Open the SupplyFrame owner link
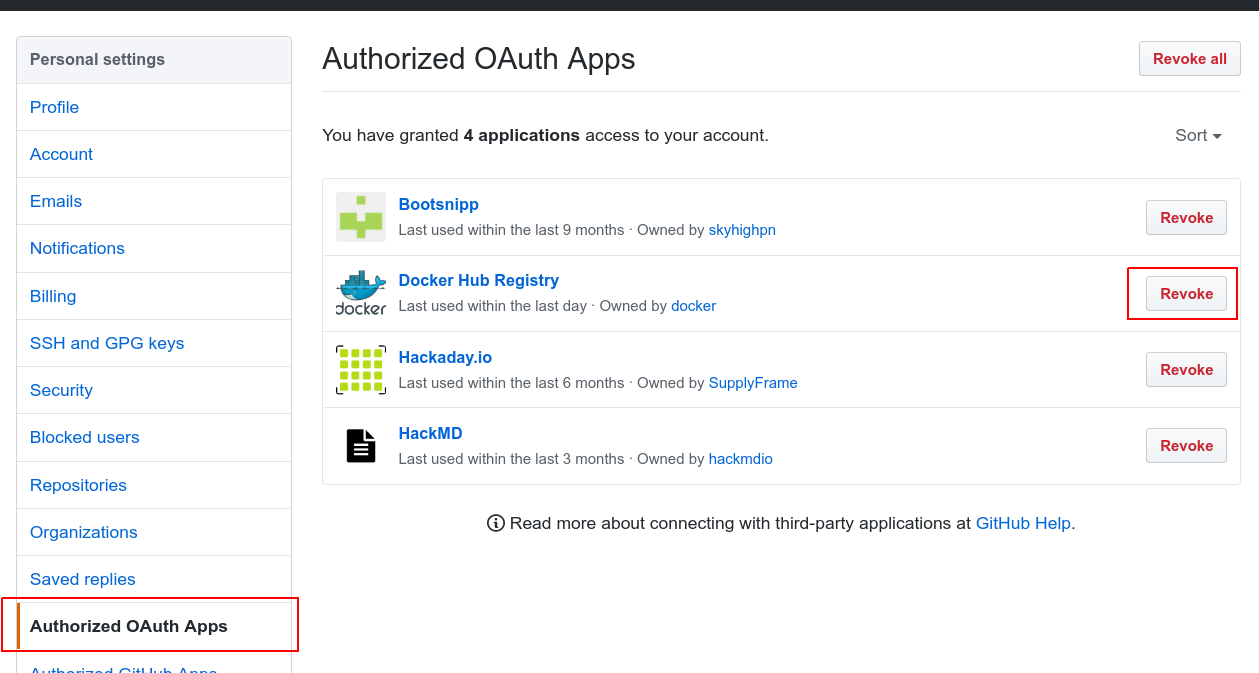Viewport: 1259px width, 673px height. (752, 383)
